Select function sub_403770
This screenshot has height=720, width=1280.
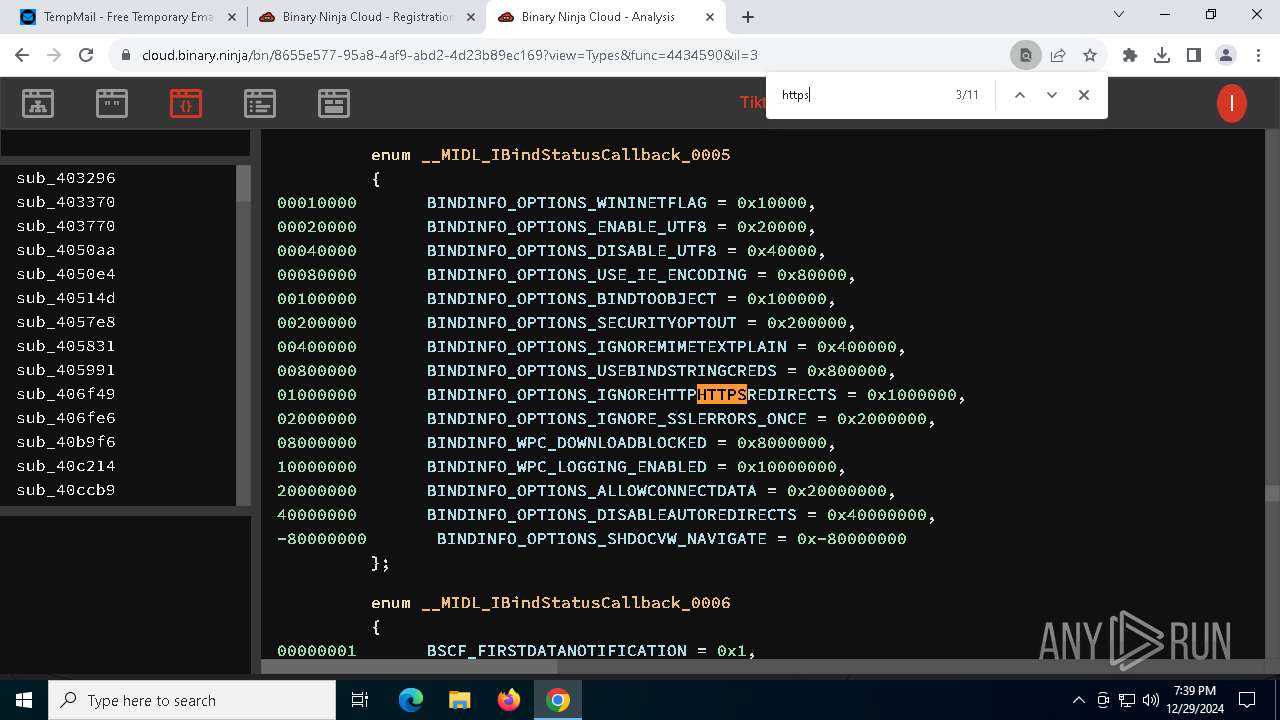(x=66, y=226)
